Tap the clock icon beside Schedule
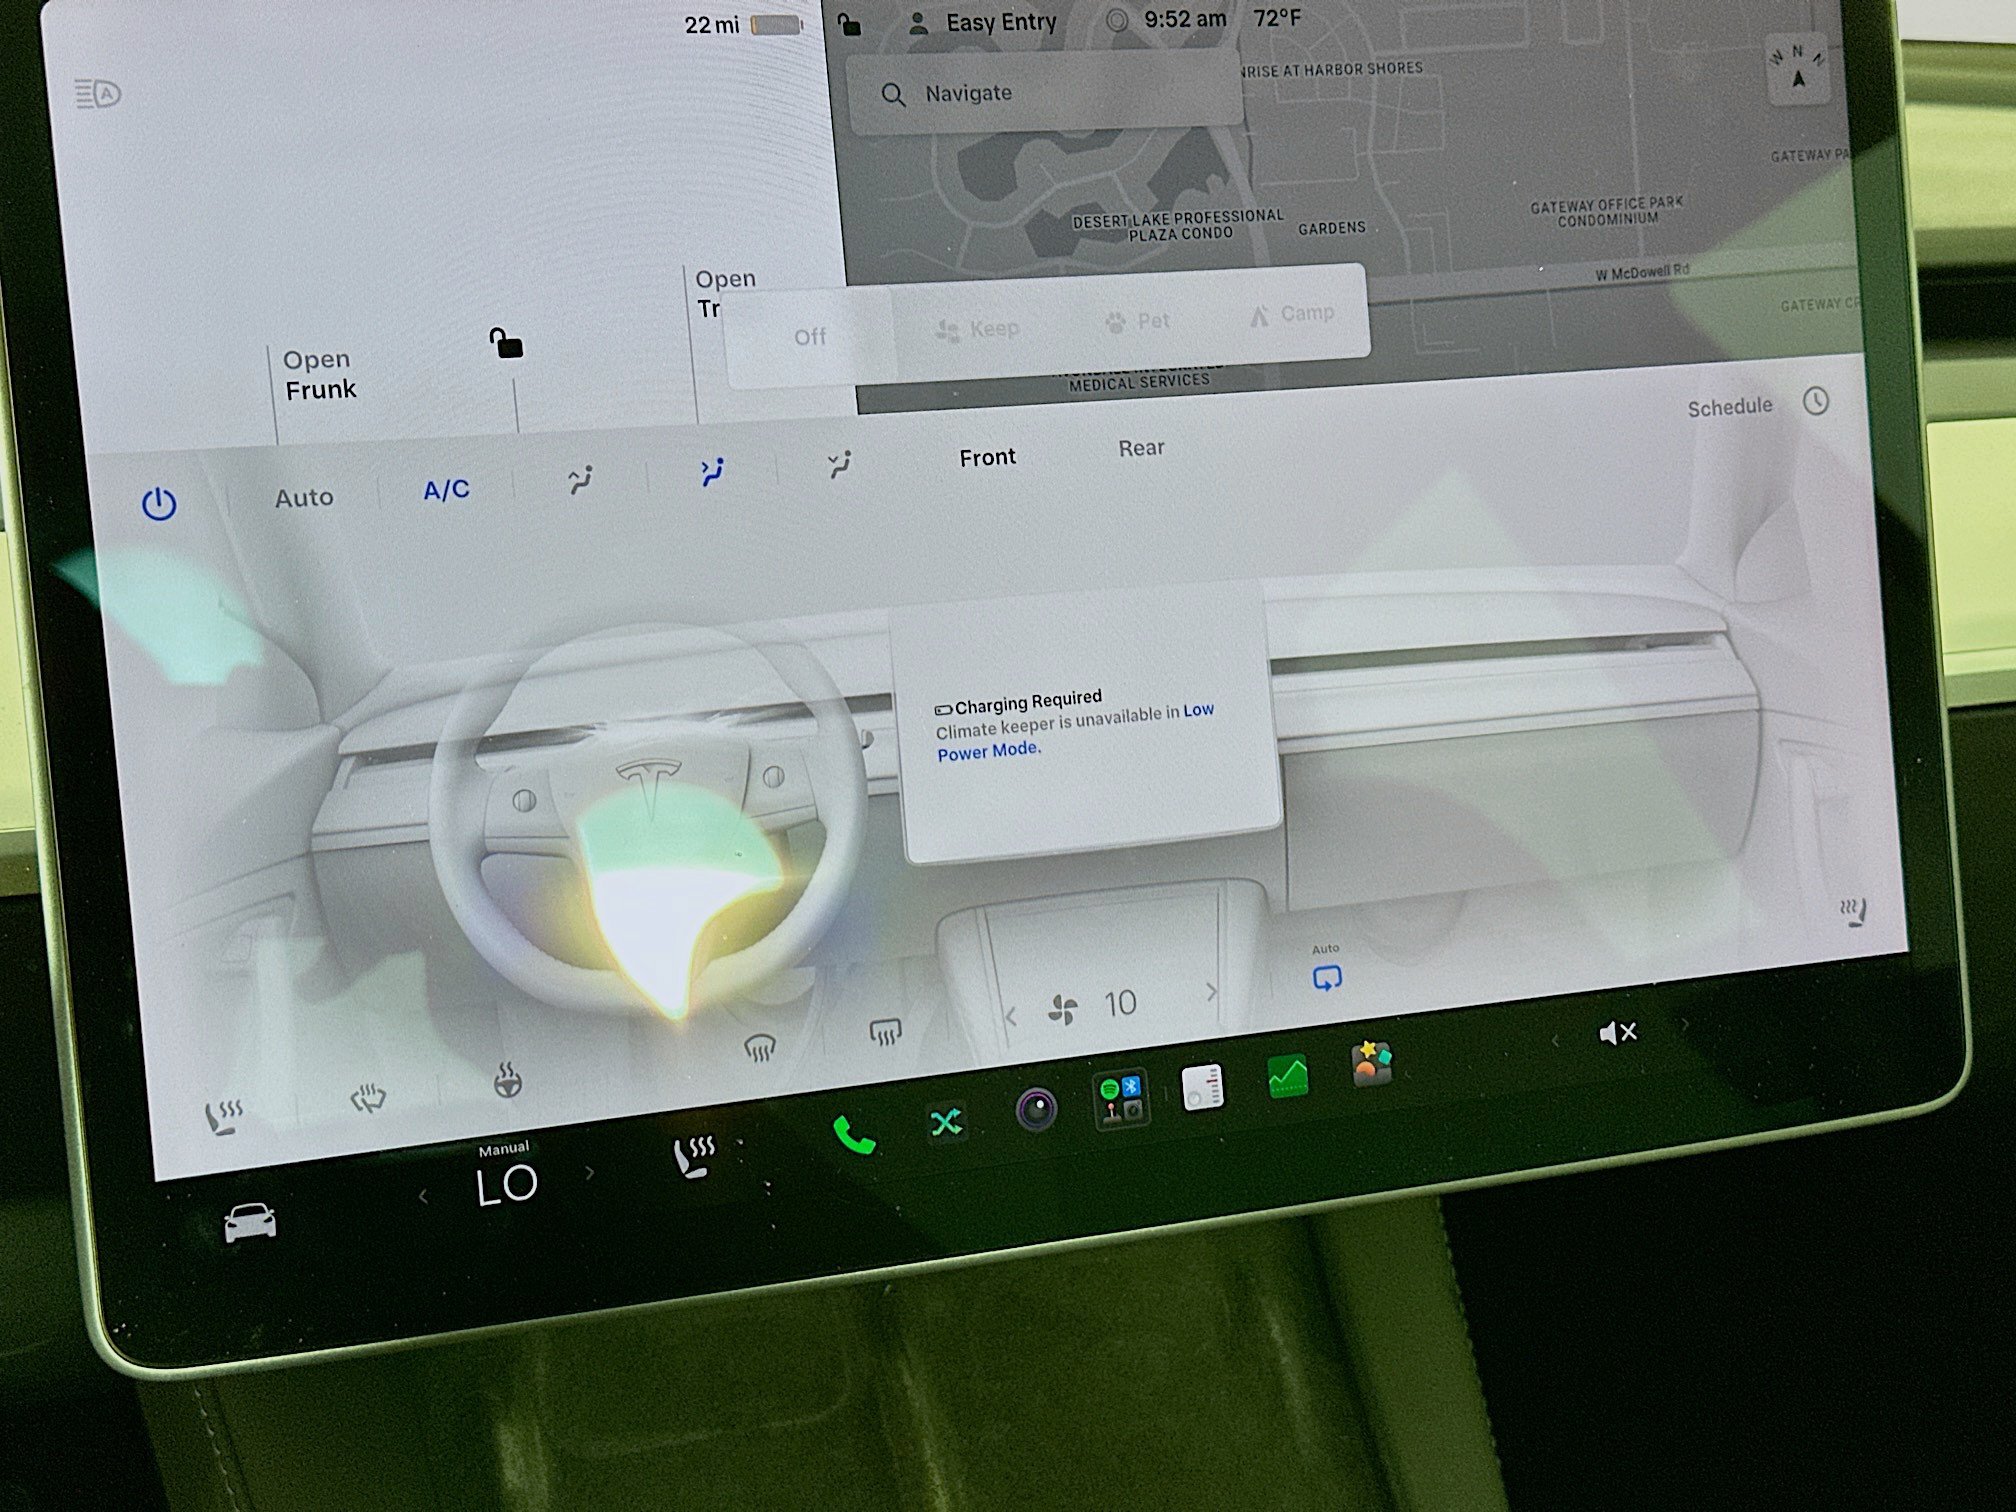 point(1816,401)
